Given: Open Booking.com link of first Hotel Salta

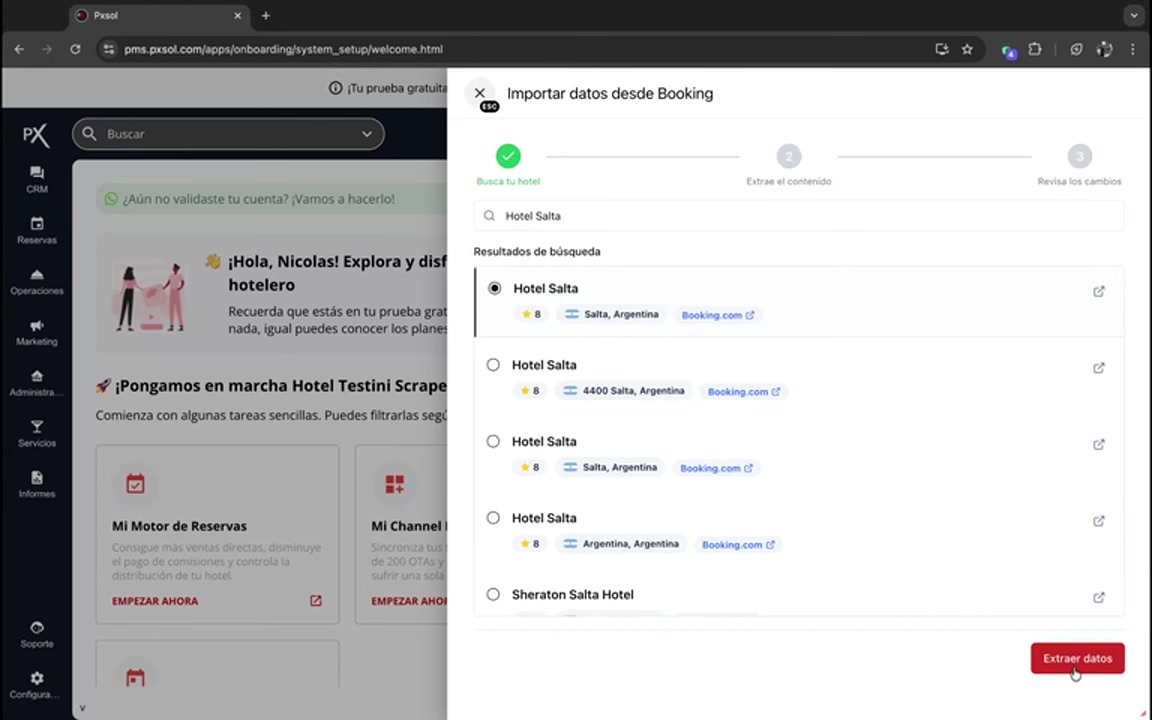Looking at the screenshot, I should (x=717, y=315).
